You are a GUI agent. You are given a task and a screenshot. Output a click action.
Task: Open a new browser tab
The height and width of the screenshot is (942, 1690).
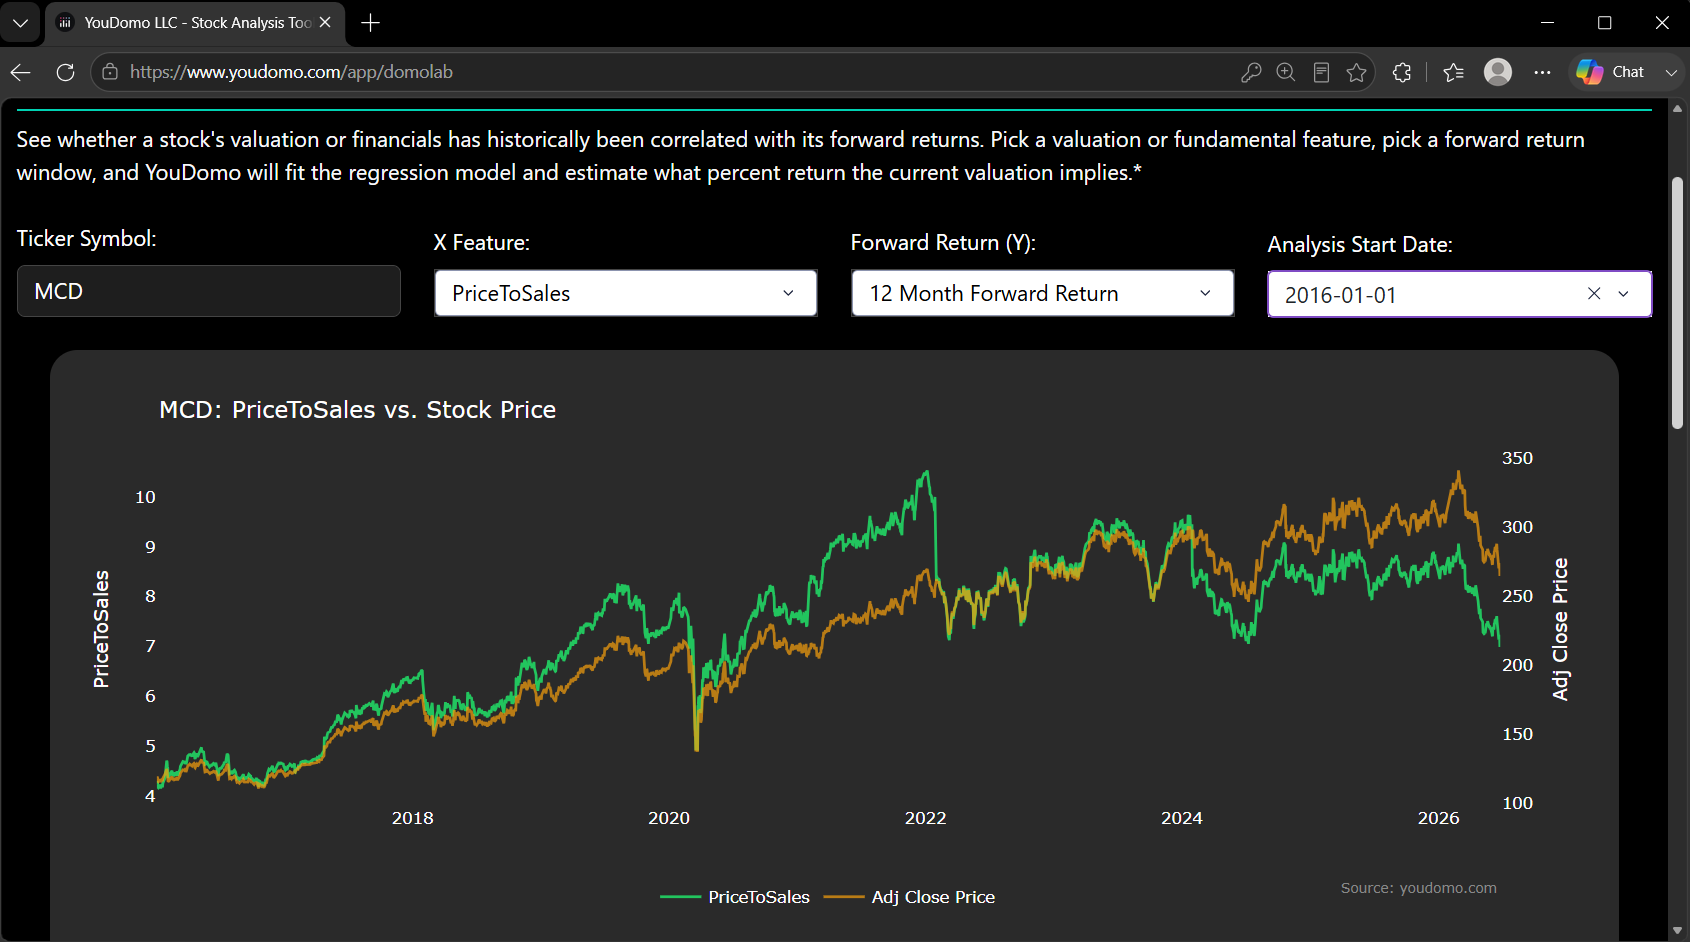(x=371, y=22)
